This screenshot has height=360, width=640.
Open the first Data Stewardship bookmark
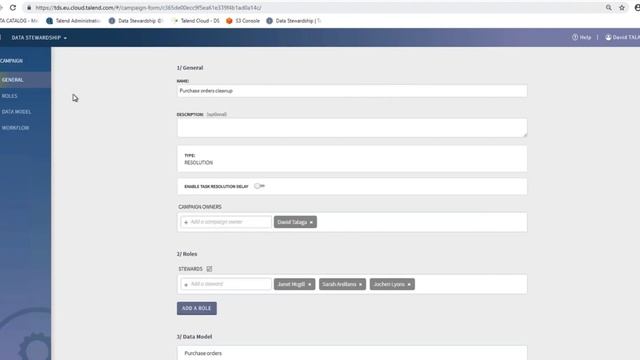(136, 21)
